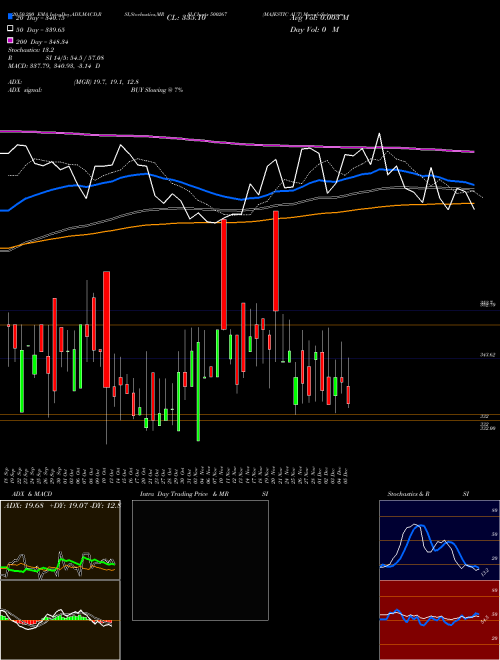
Task: Click the white 50 Day legend swatch
Action: pos(10,29)
